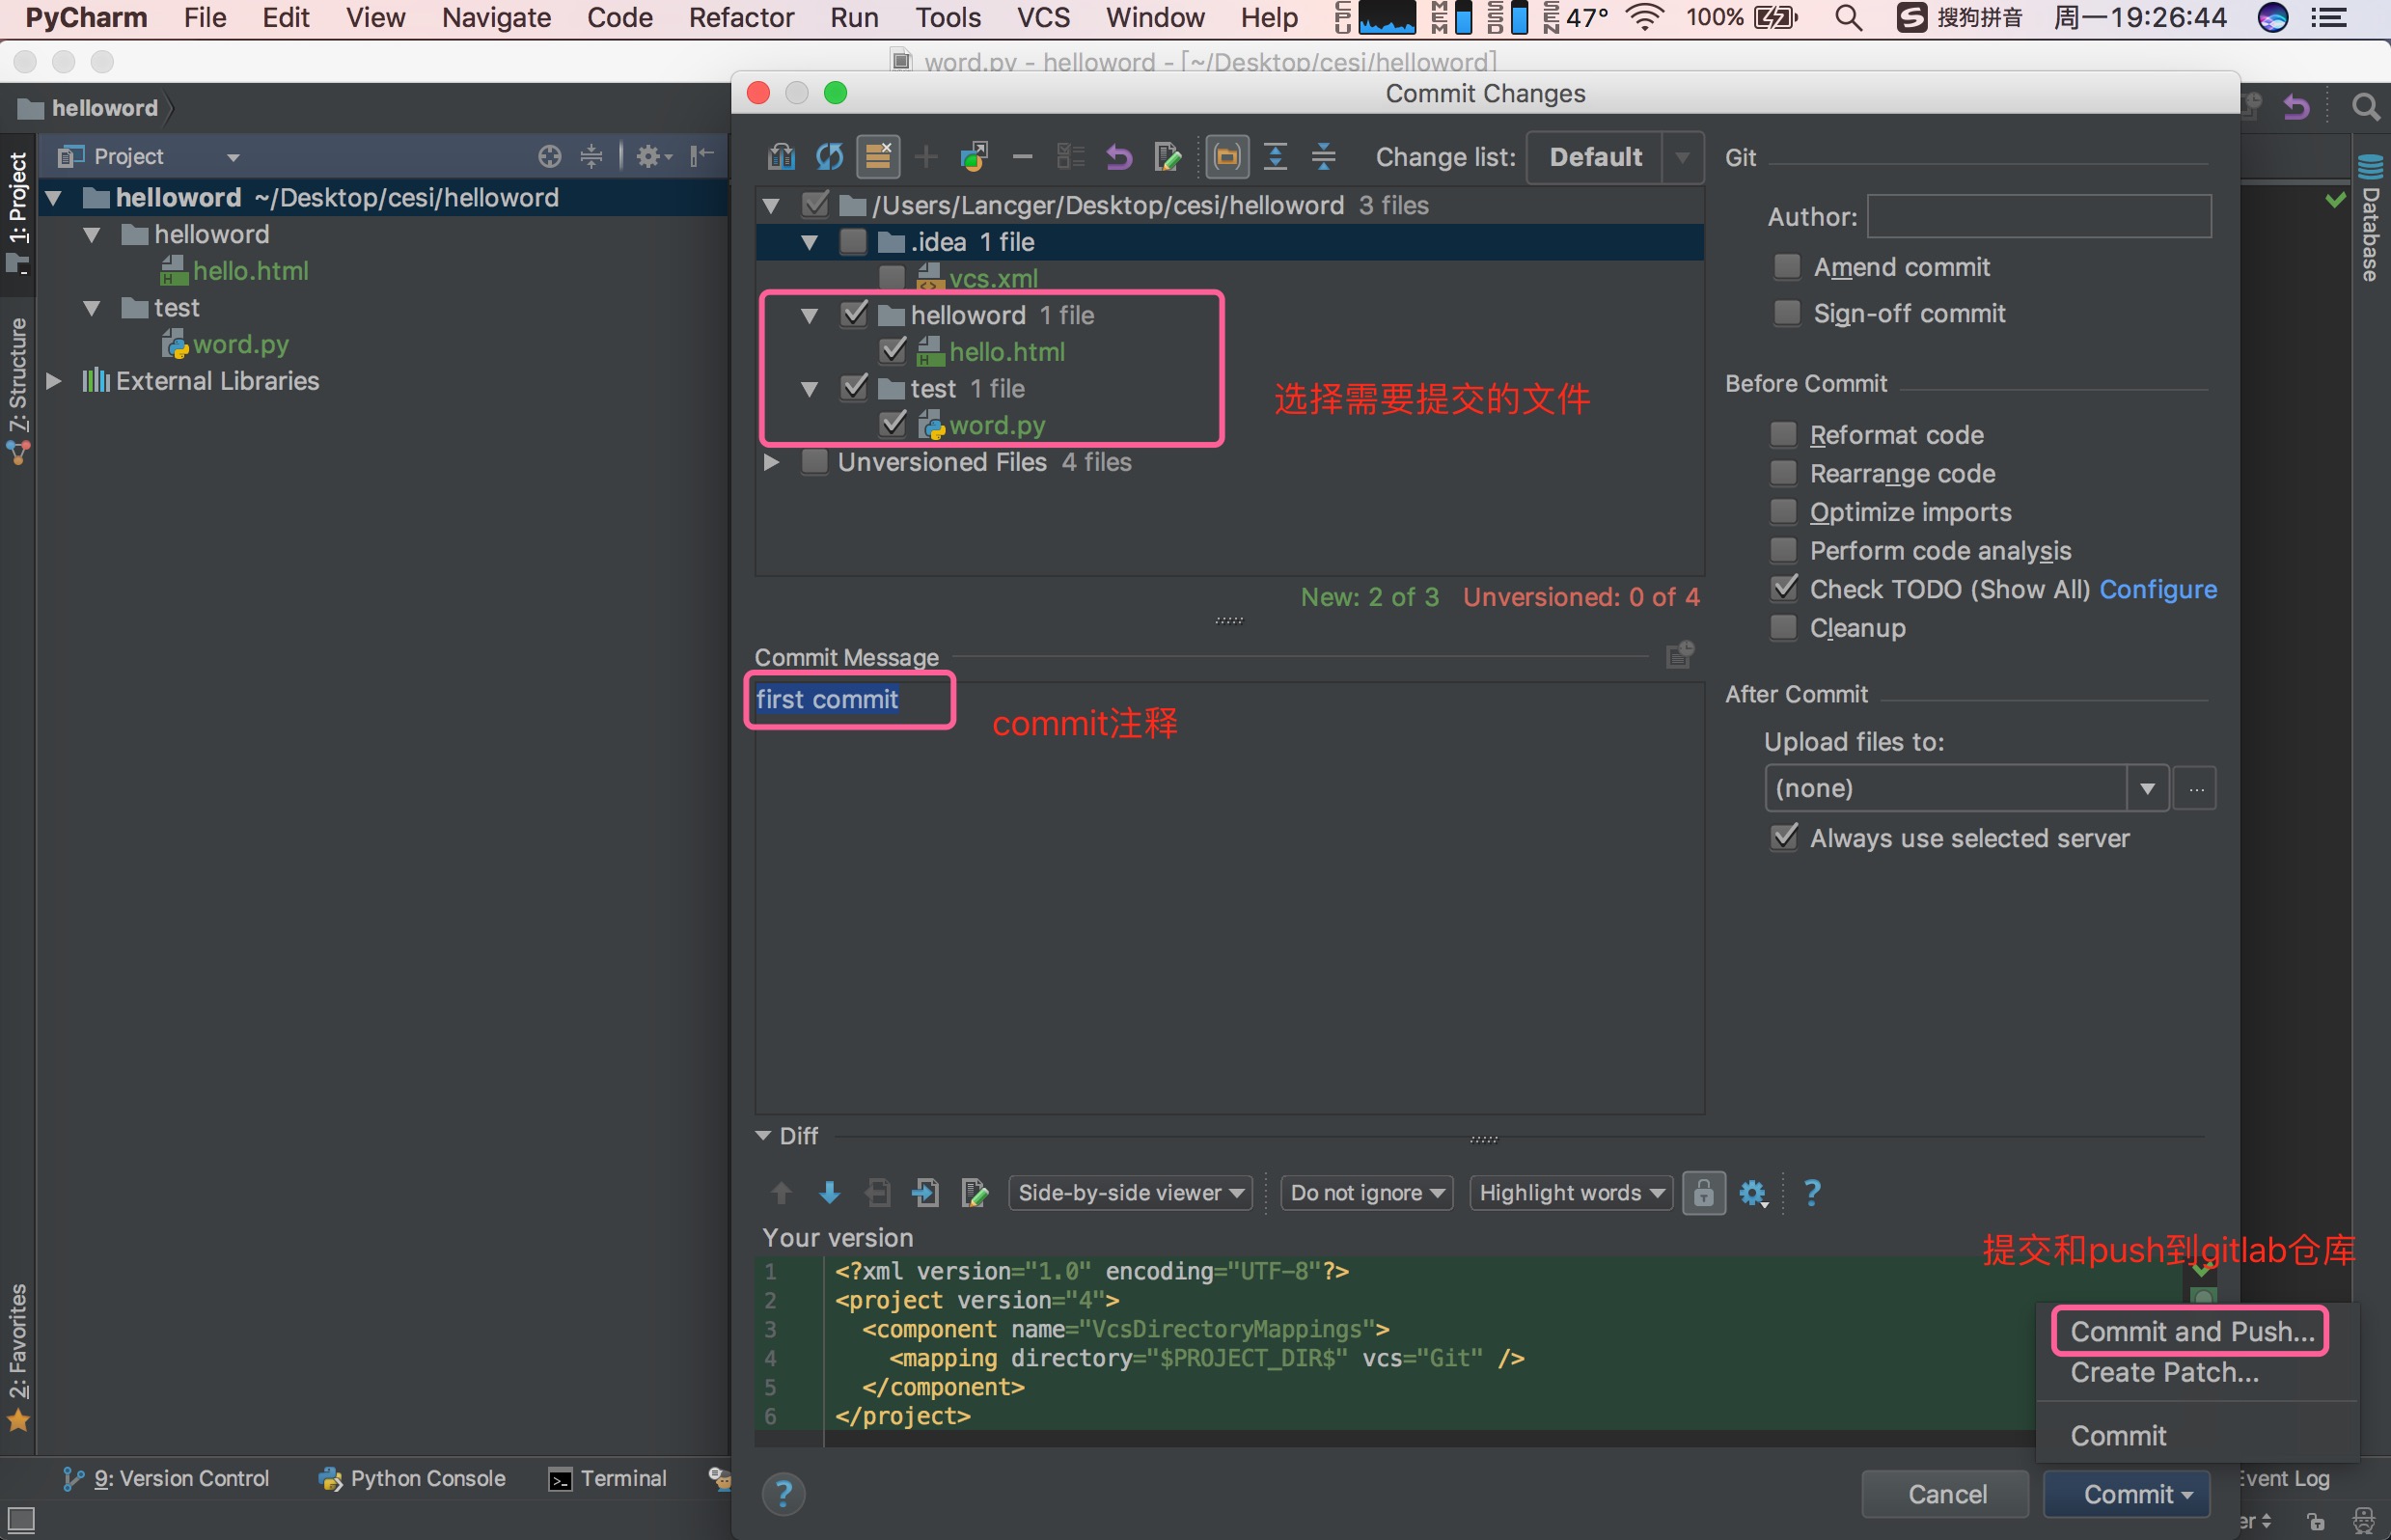This screenshot has height=1540, width=2391.
Task: Select Create Patch from popup menu
Action: tap(2164, 1372)
